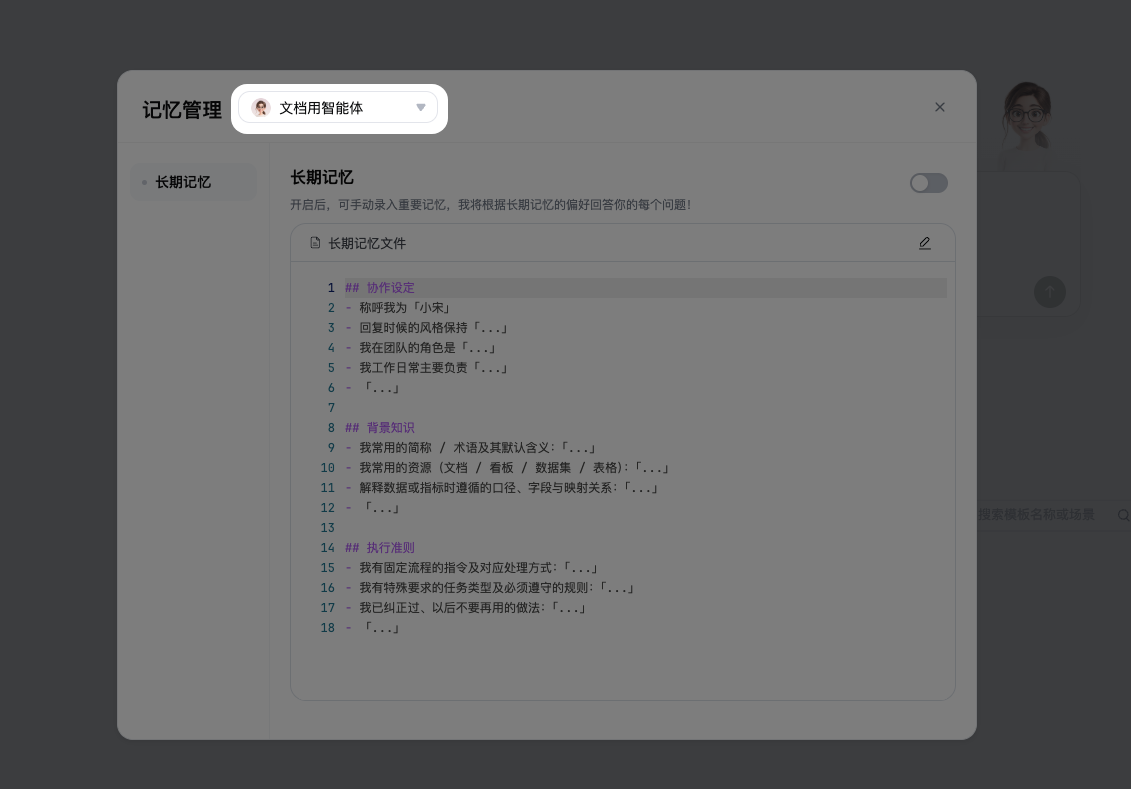This screenshot has height=789, width=1131.
Task: Enable the 长期记忆 toggle switch
Action: [928, 183]
